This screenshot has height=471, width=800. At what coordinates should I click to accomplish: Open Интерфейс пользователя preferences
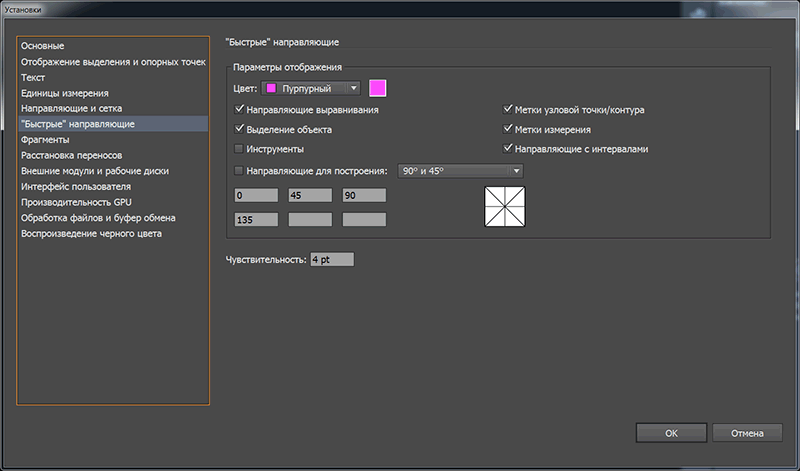(x=76, y=186)
